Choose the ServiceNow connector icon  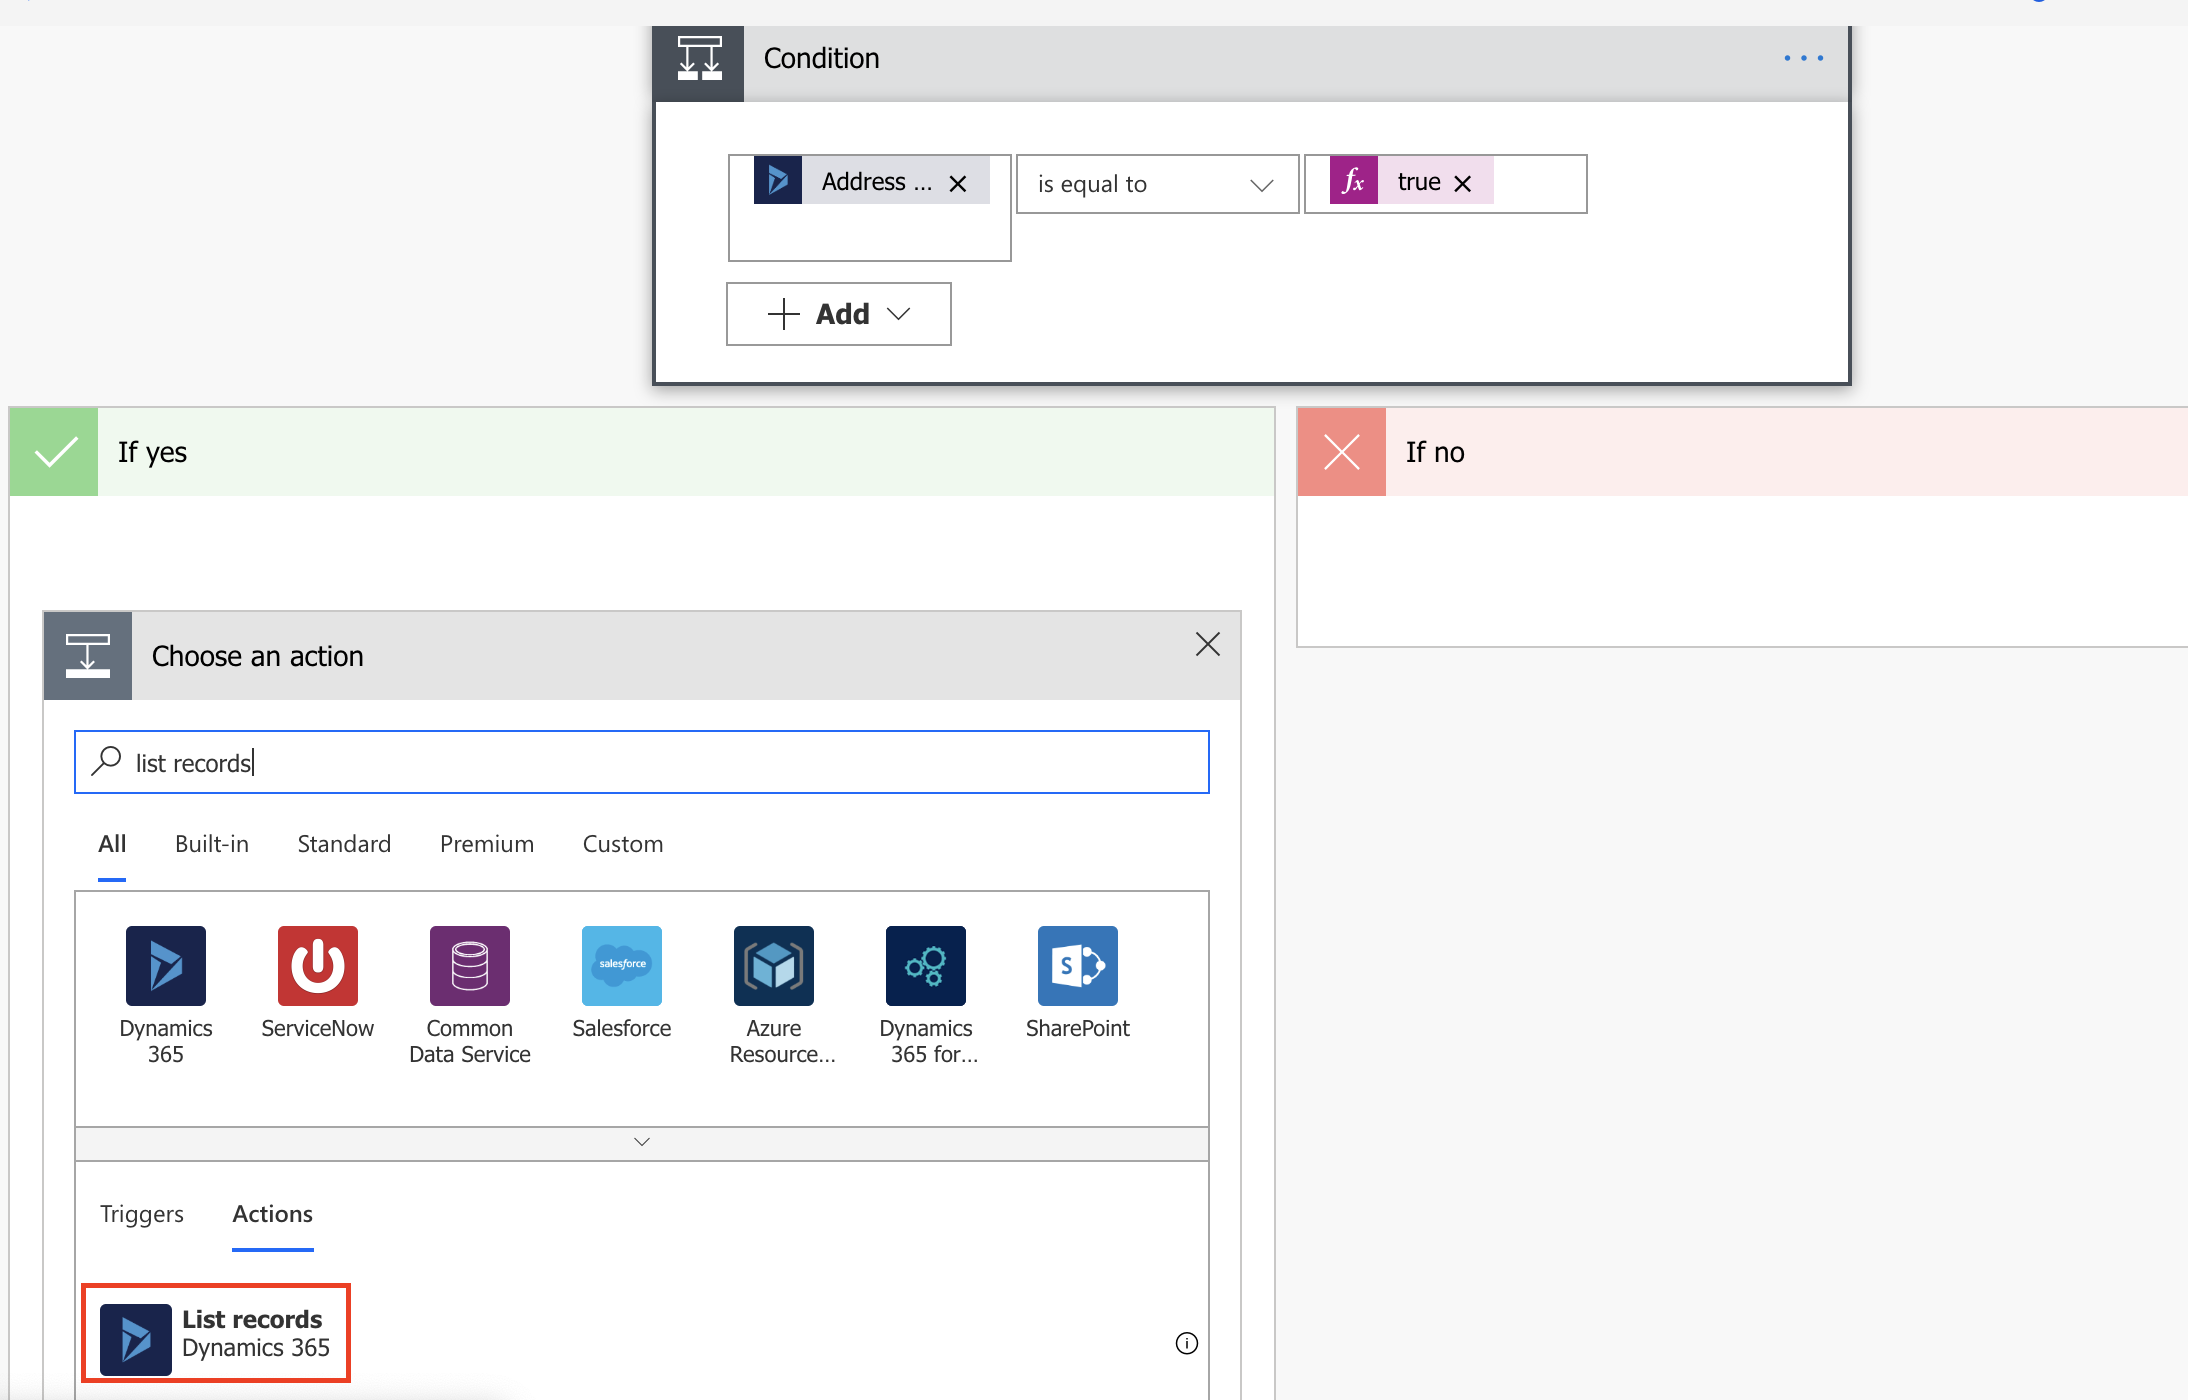point(317,966)
